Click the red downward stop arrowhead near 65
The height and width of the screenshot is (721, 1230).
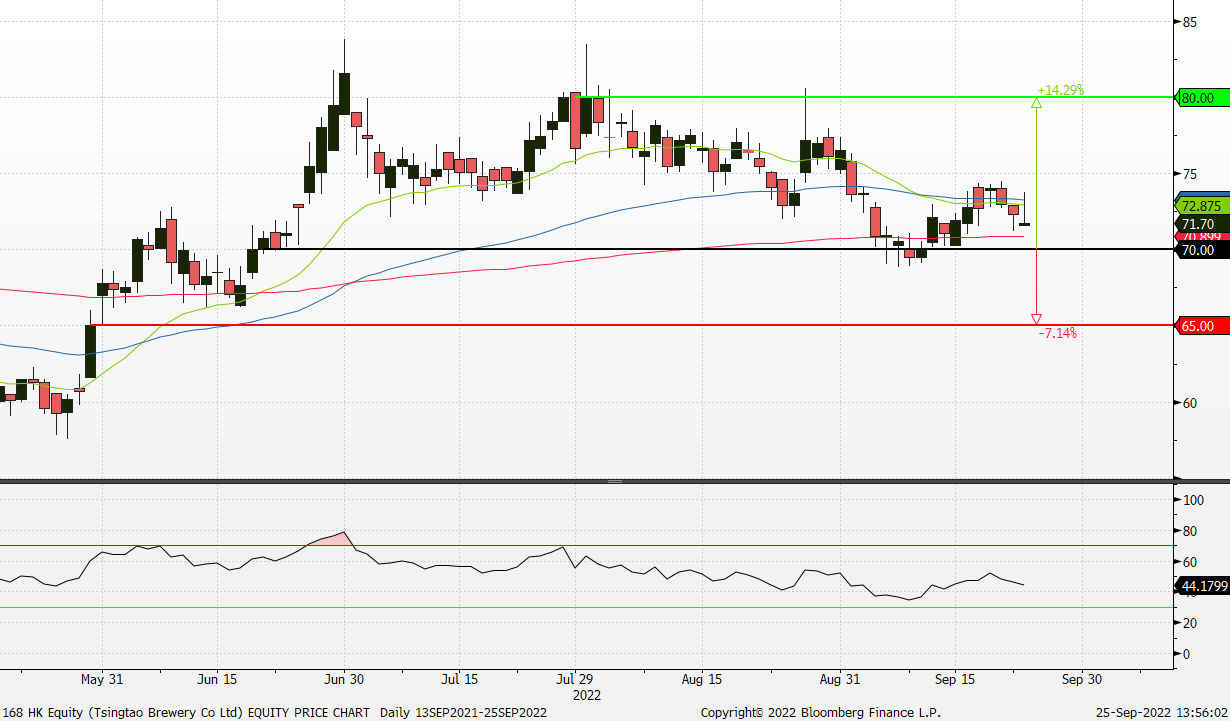pyautogui.click(x=1036, y=320)
